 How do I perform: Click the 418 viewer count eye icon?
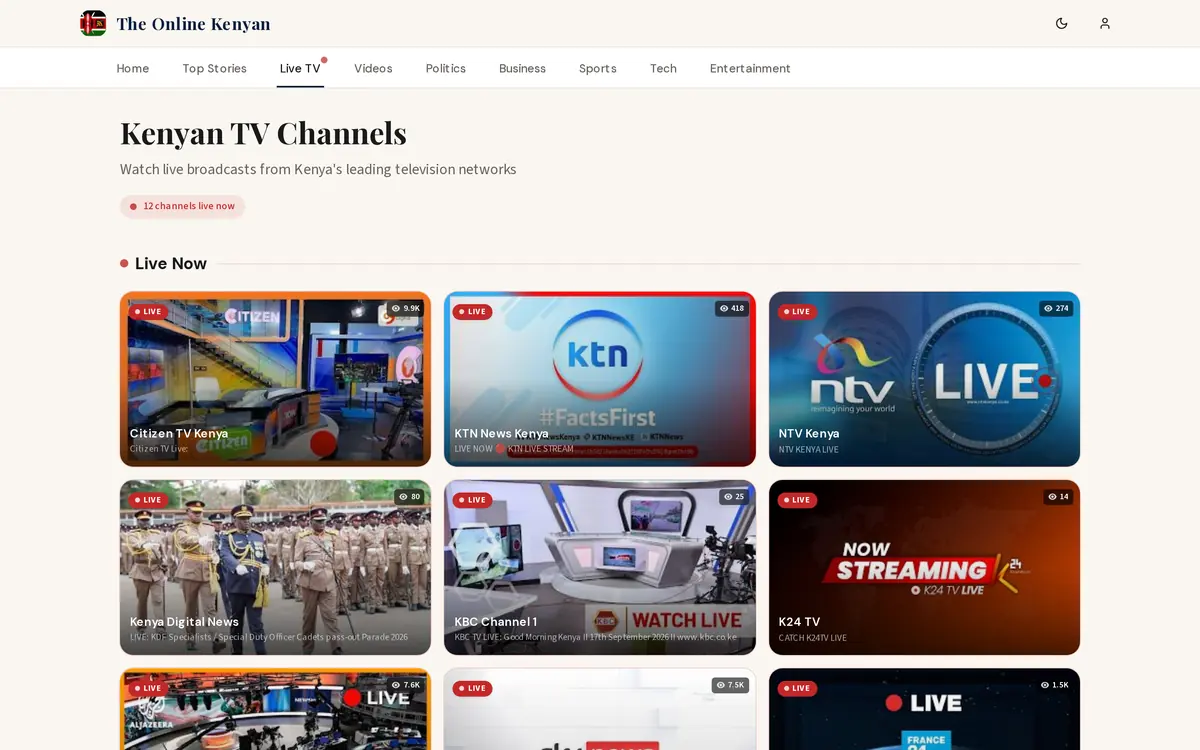[x=724, y=309]
